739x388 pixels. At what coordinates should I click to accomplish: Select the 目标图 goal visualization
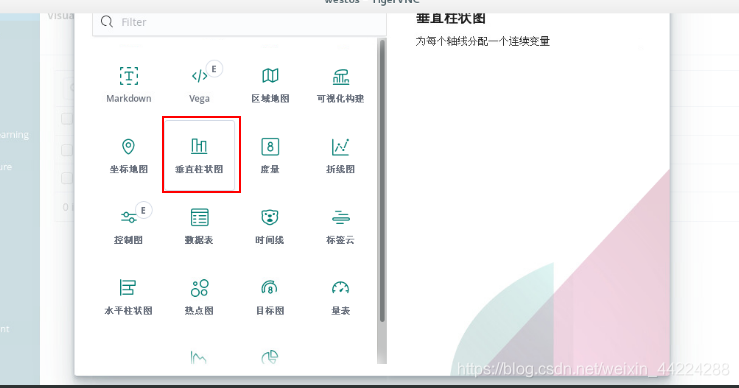tap(270, 297)
